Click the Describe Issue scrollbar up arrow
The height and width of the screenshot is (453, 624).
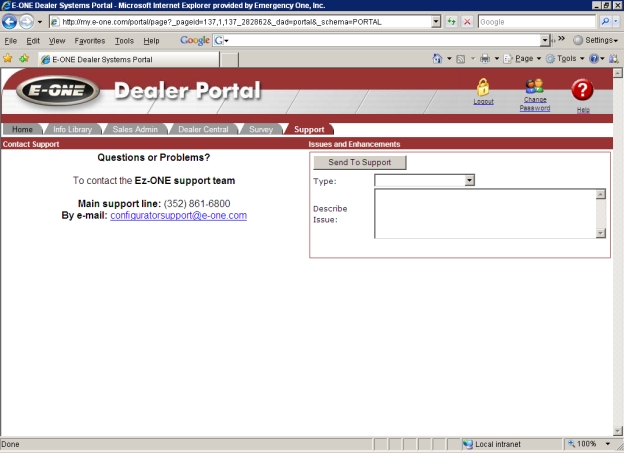coord(601,194)
